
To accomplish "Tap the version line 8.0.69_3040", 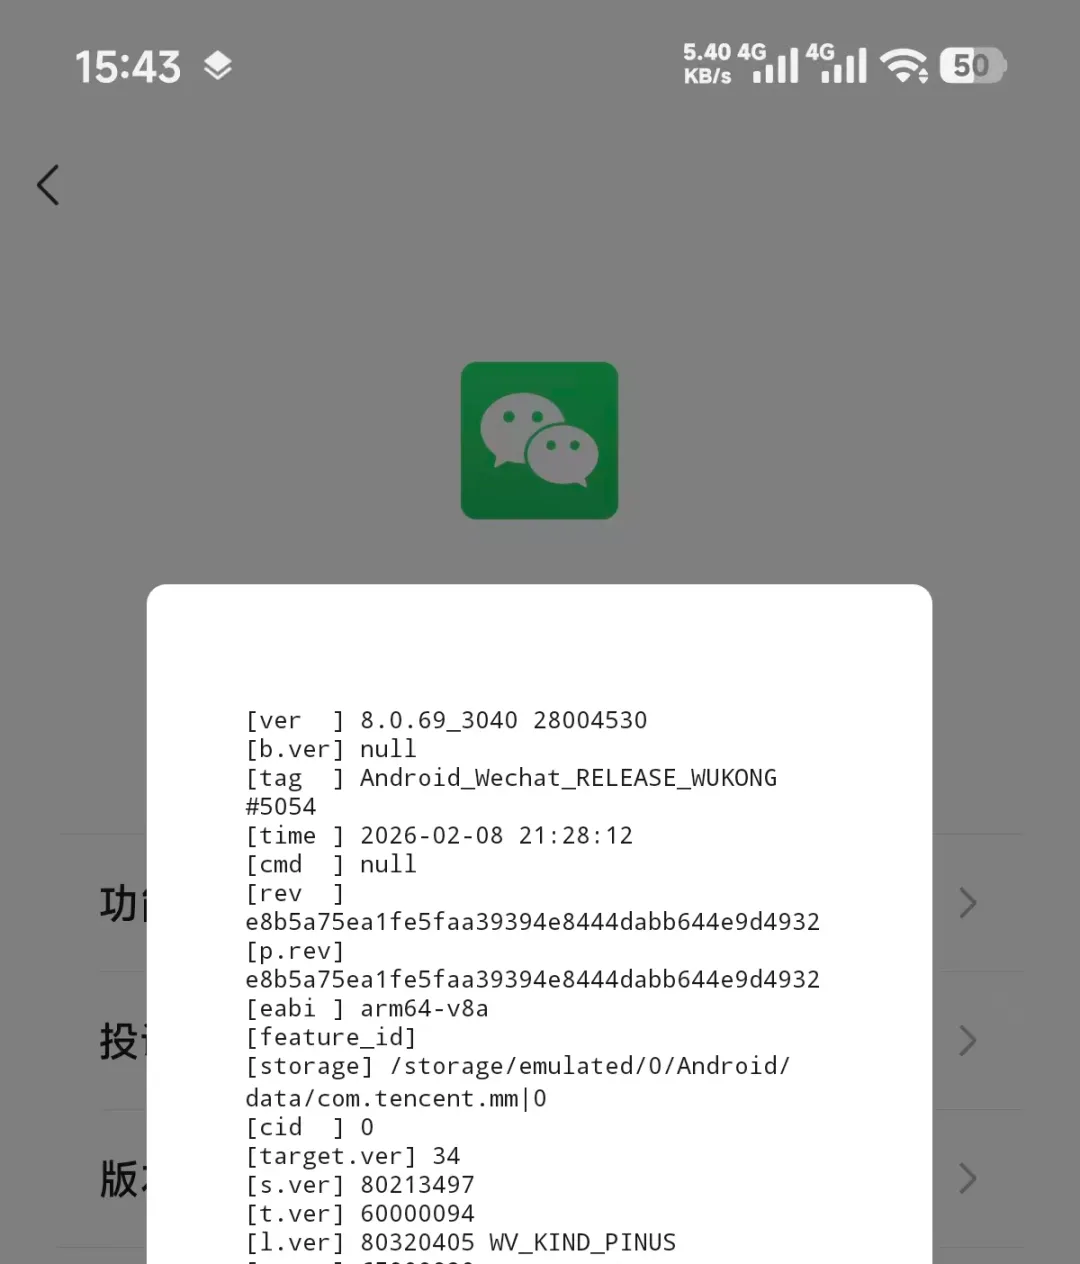I will coord(446,720).
